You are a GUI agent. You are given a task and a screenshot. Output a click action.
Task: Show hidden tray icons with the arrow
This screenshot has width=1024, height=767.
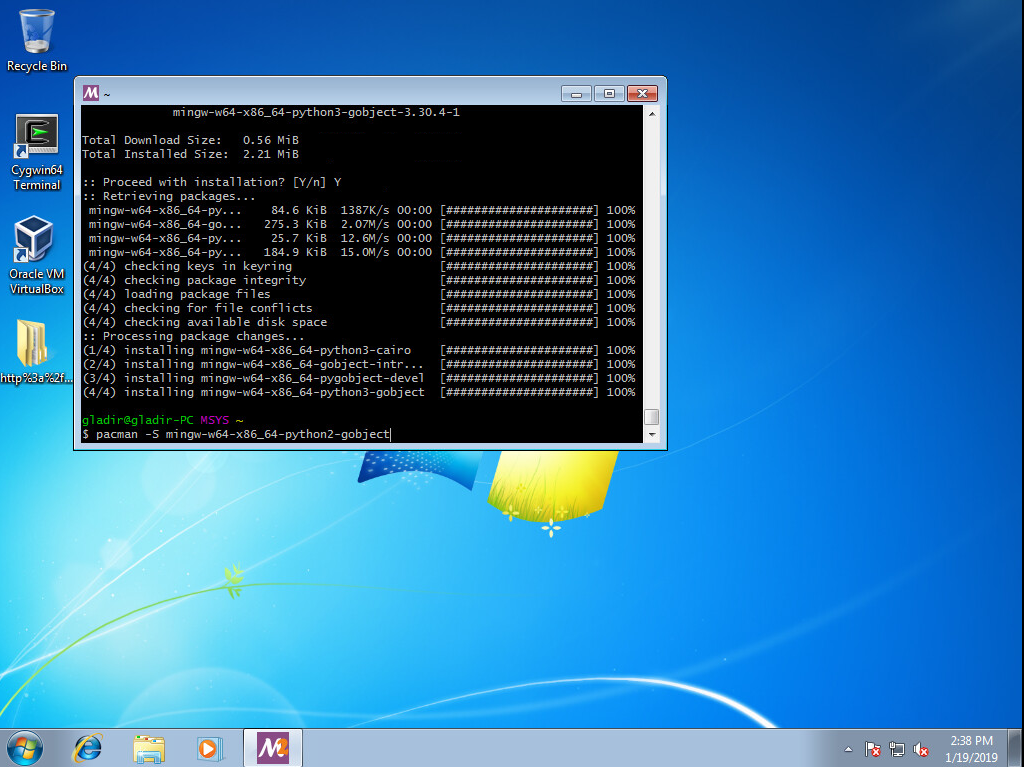pos(849,749)
